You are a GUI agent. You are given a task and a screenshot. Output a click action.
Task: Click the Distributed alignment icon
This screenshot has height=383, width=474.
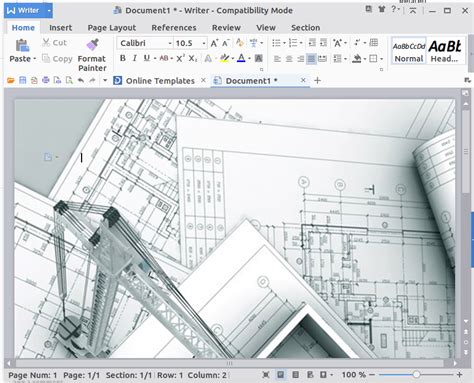tap(322, 59)
